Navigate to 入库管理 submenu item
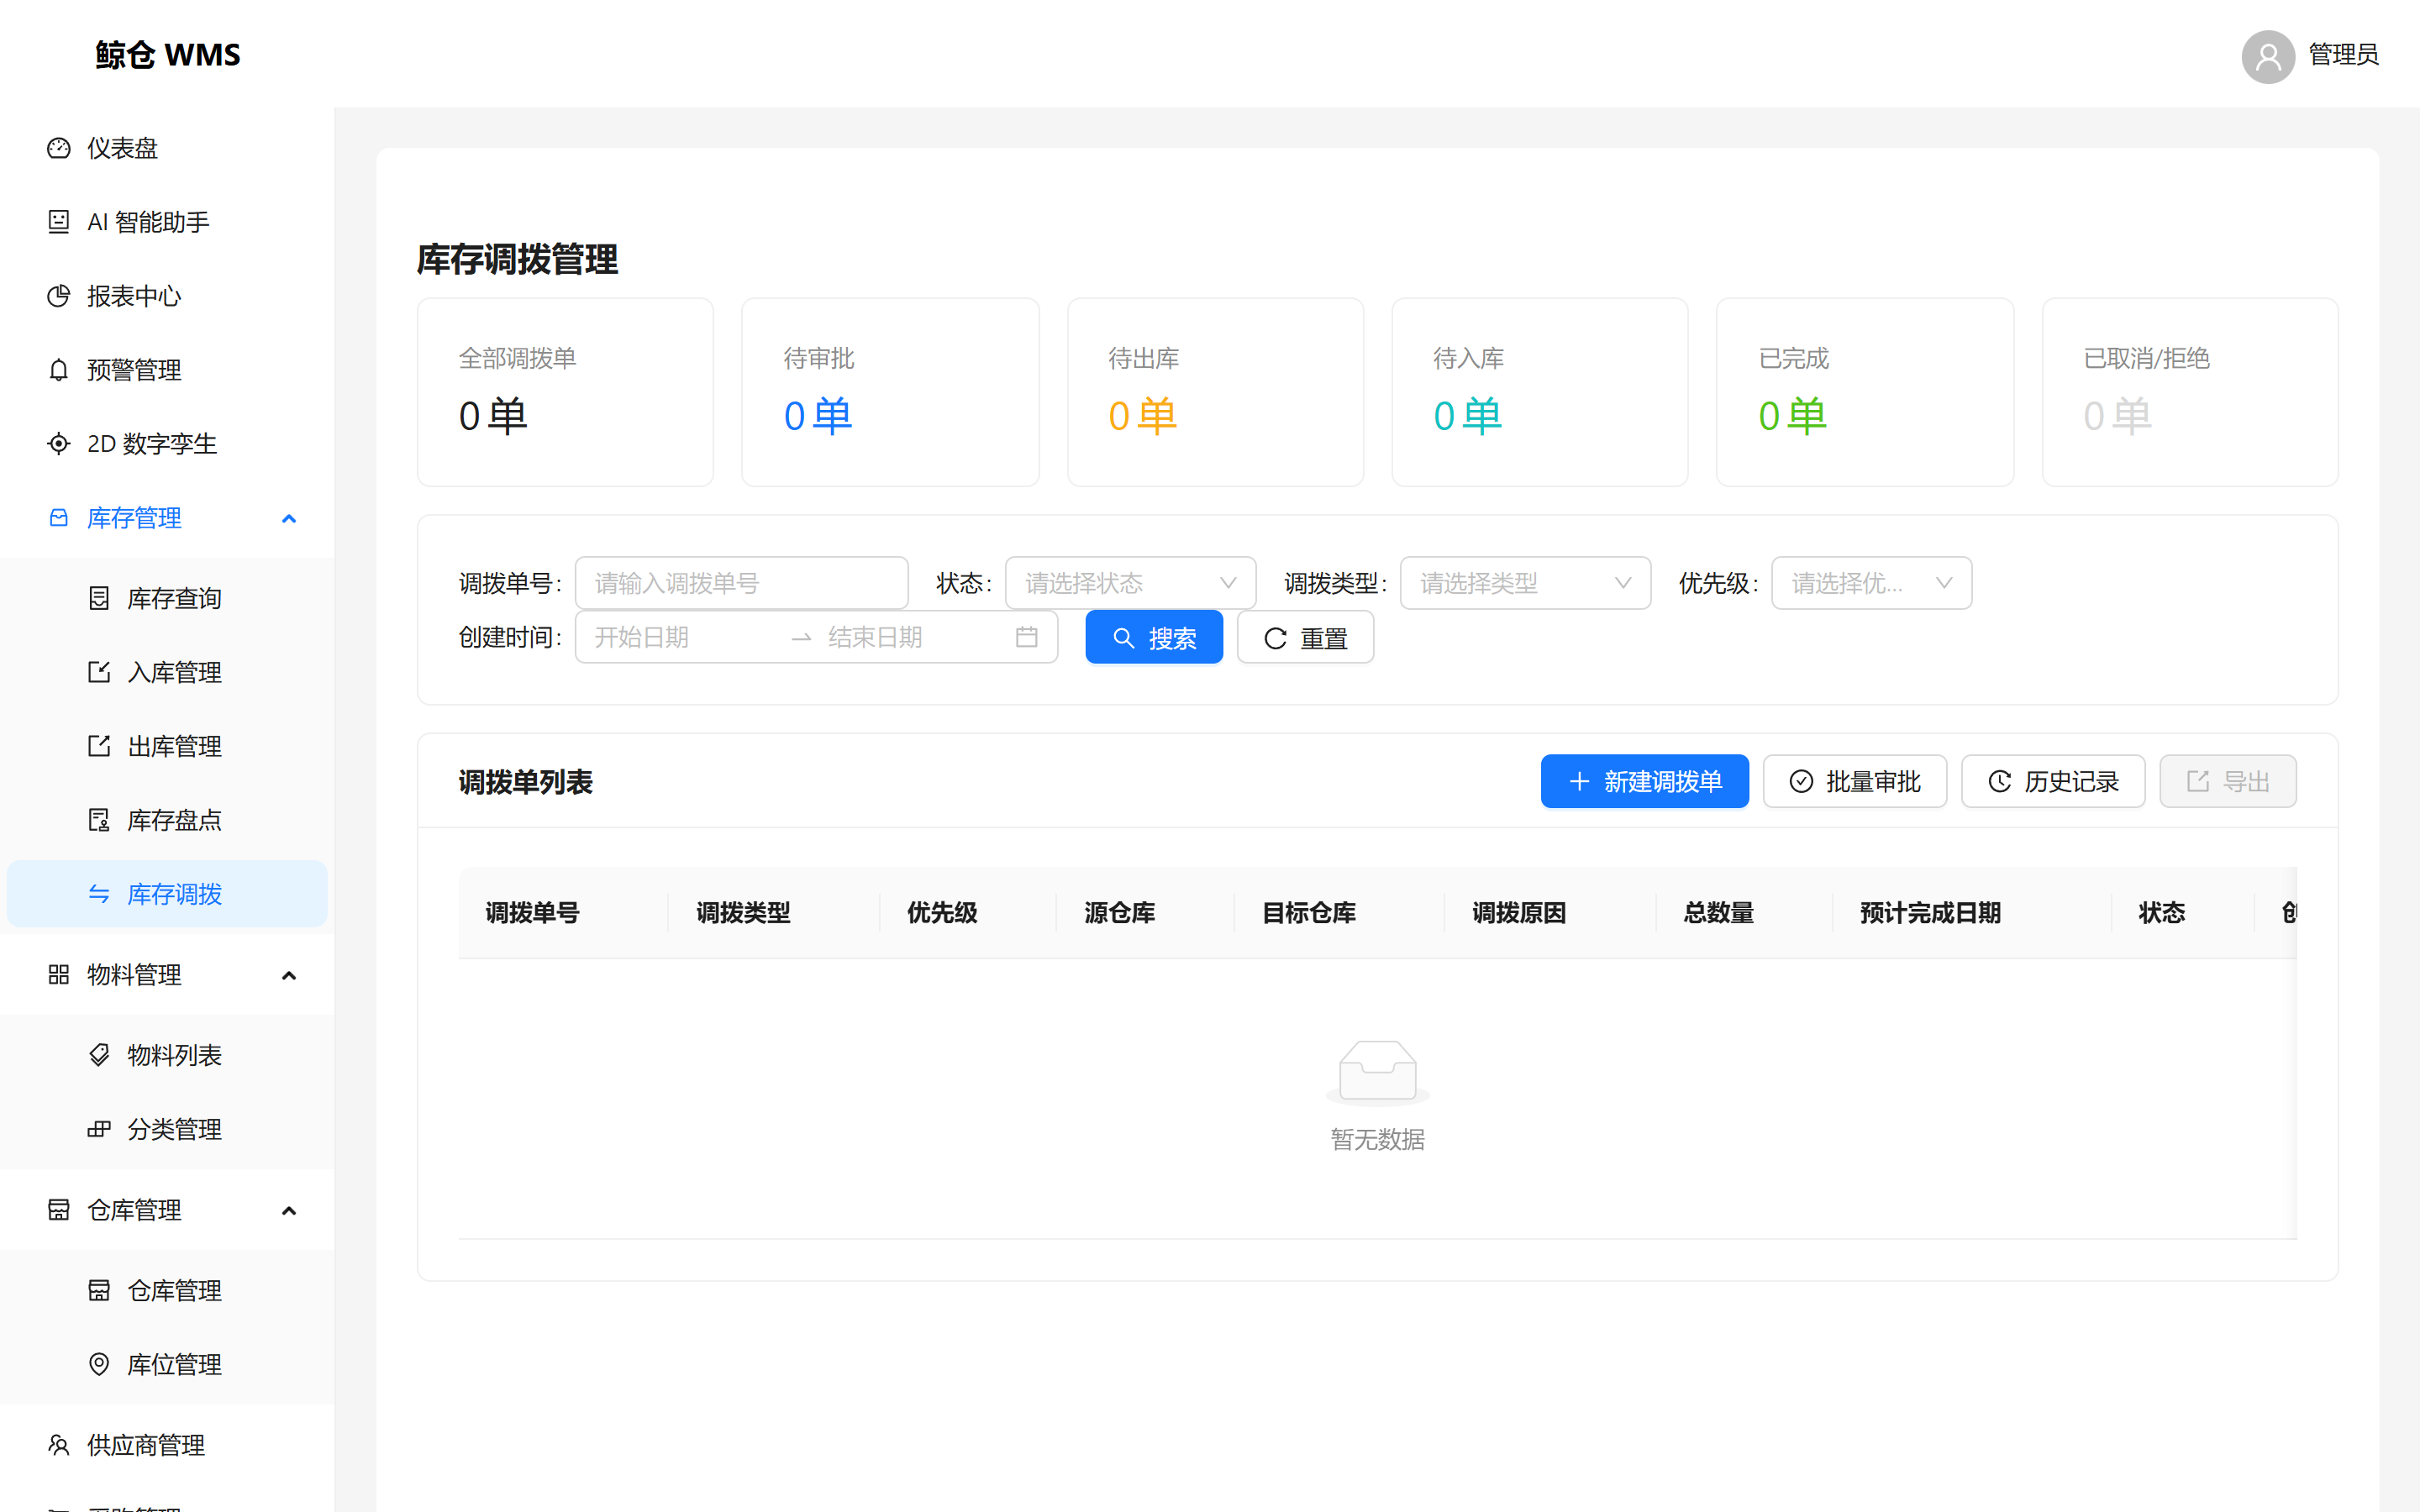This screenshot has height=1512, width=2420. click(167, 672)
